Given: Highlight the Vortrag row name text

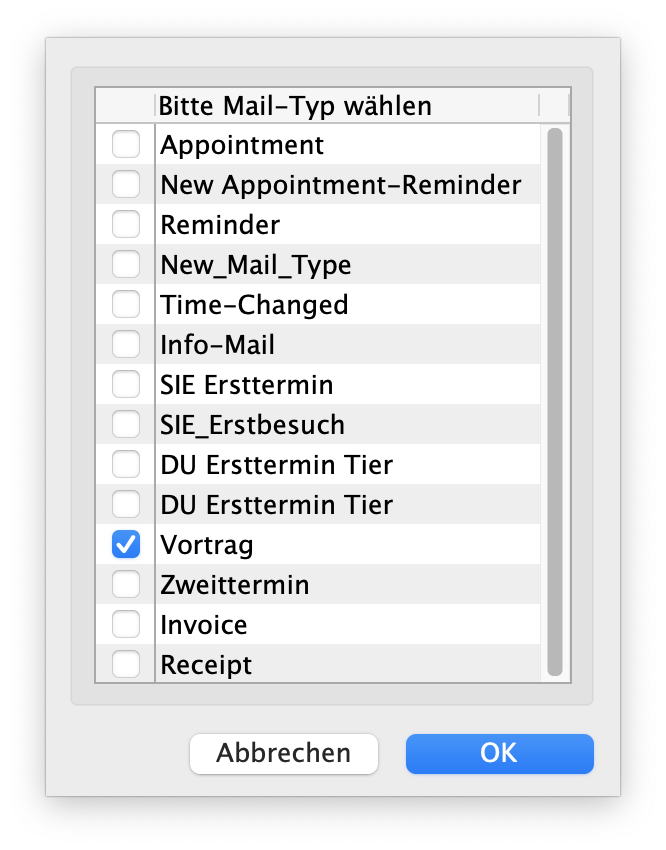Looking at the screenshot, I should point(207,545).
